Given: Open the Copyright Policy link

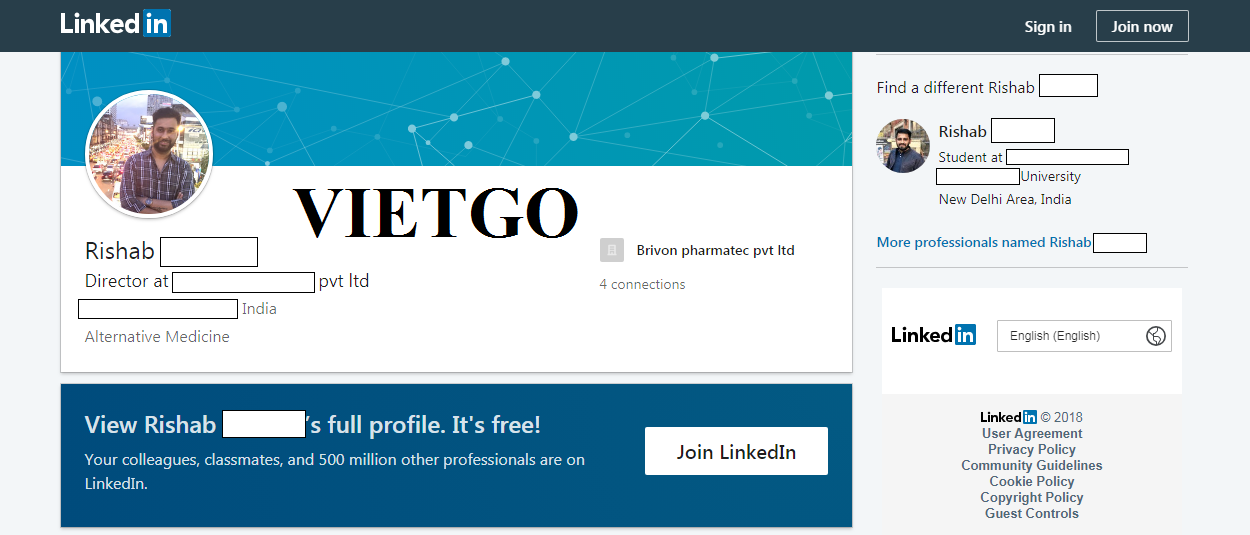Looking at the screenshot, I should click(x=1032, y=497).
